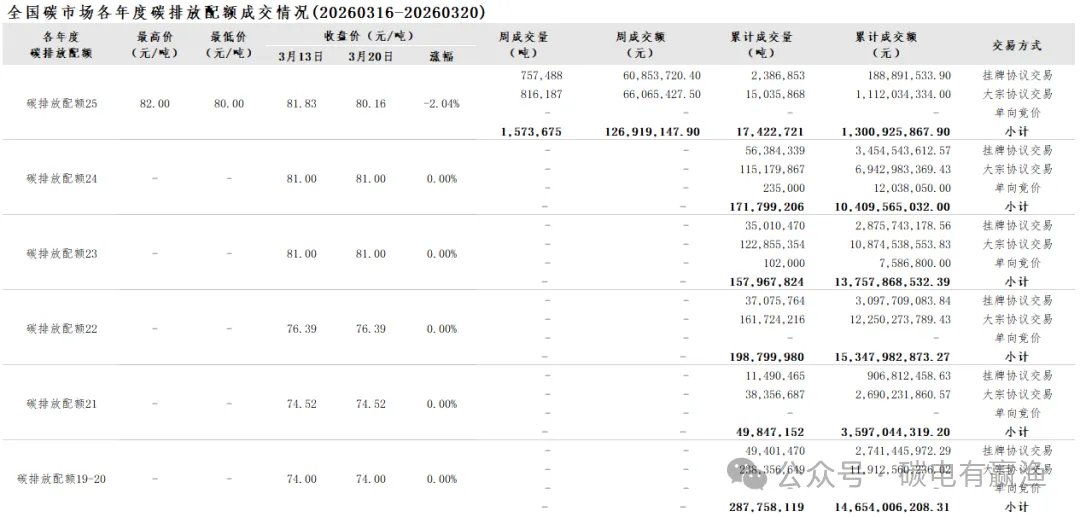Select the 最低价 column header

229,45
